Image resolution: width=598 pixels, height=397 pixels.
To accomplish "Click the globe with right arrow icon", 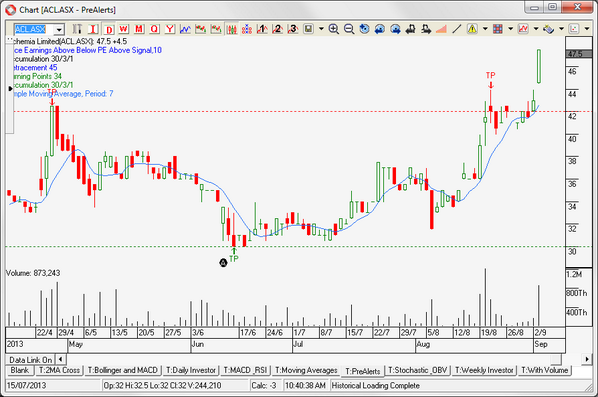I will [395, 29].
